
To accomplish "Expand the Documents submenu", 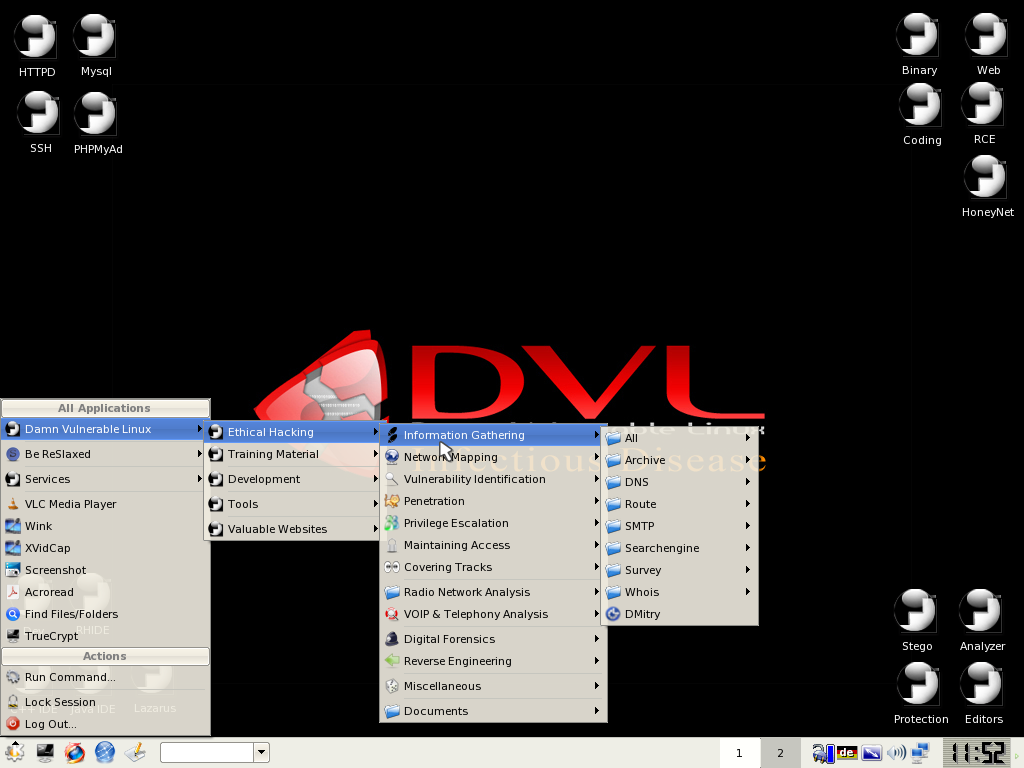I will click(434, 710).
